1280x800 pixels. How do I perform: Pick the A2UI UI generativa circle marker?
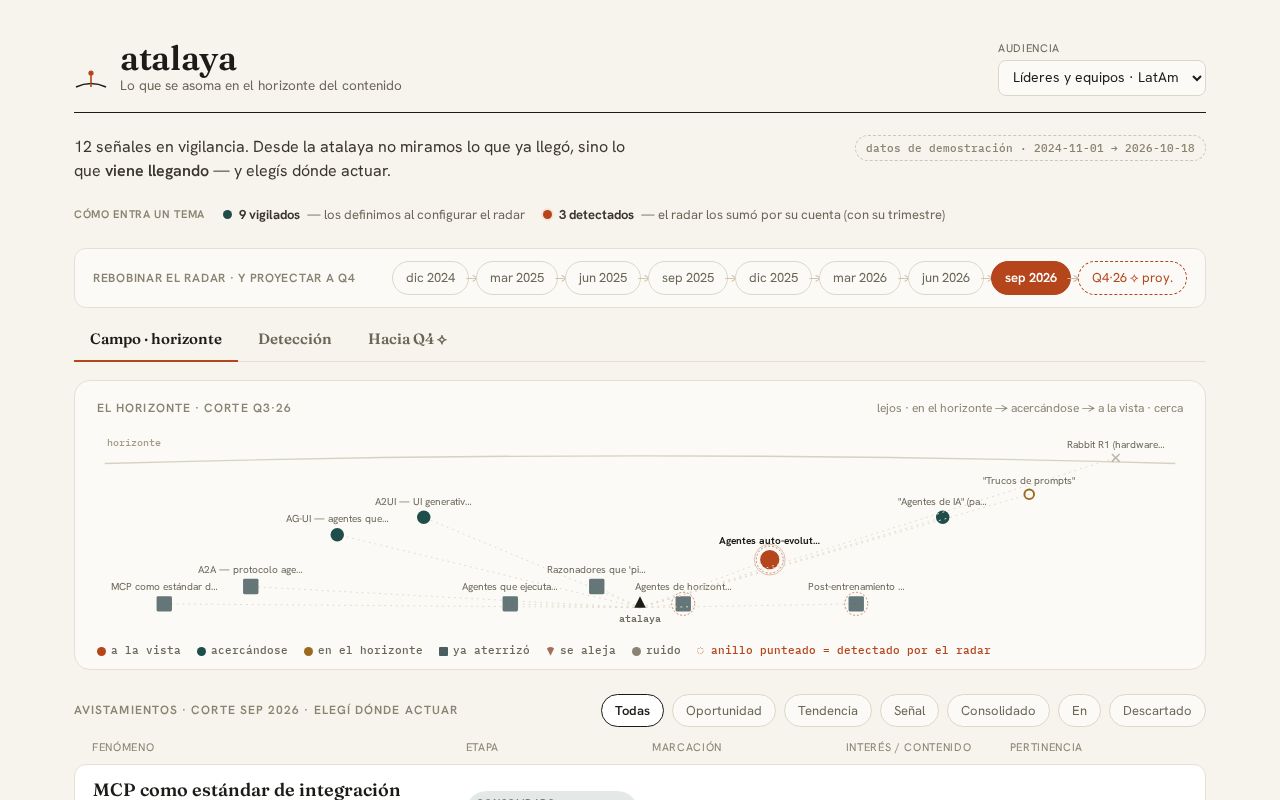424,517
